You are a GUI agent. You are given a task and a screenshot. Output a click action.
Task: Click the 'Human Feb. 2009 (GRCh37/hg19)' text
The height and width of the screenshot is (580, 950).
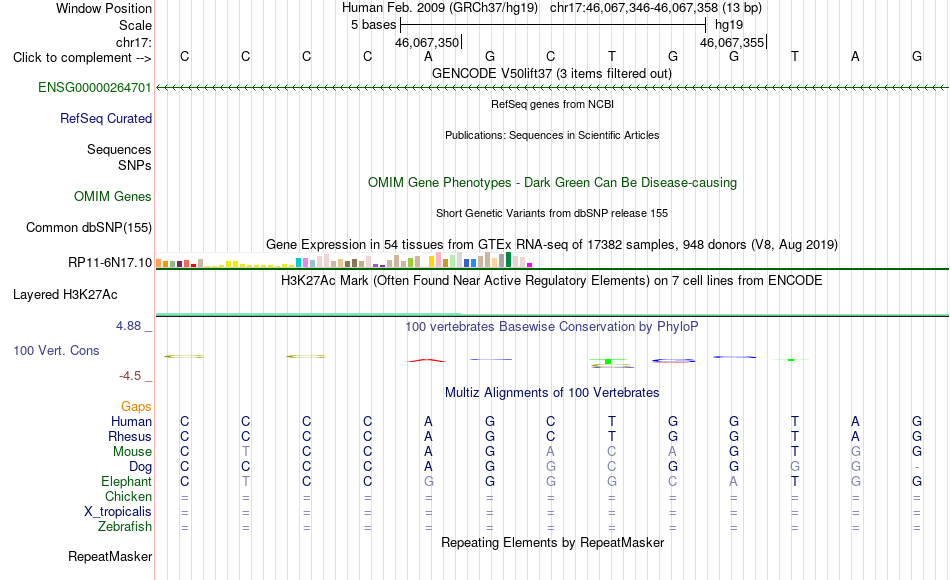click(x=440, y=8)
